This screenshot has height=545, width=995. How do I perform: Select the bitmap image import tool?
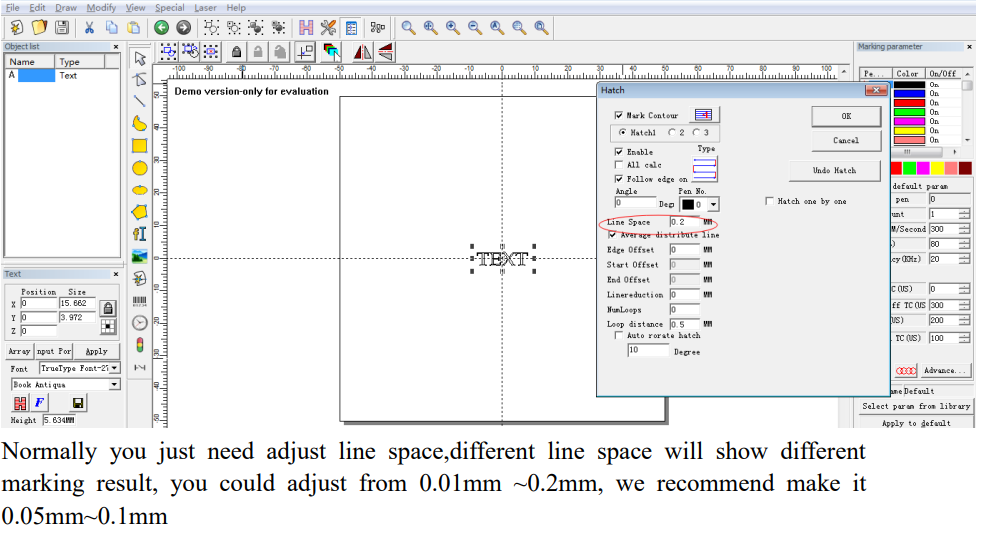tap(140, 256)
